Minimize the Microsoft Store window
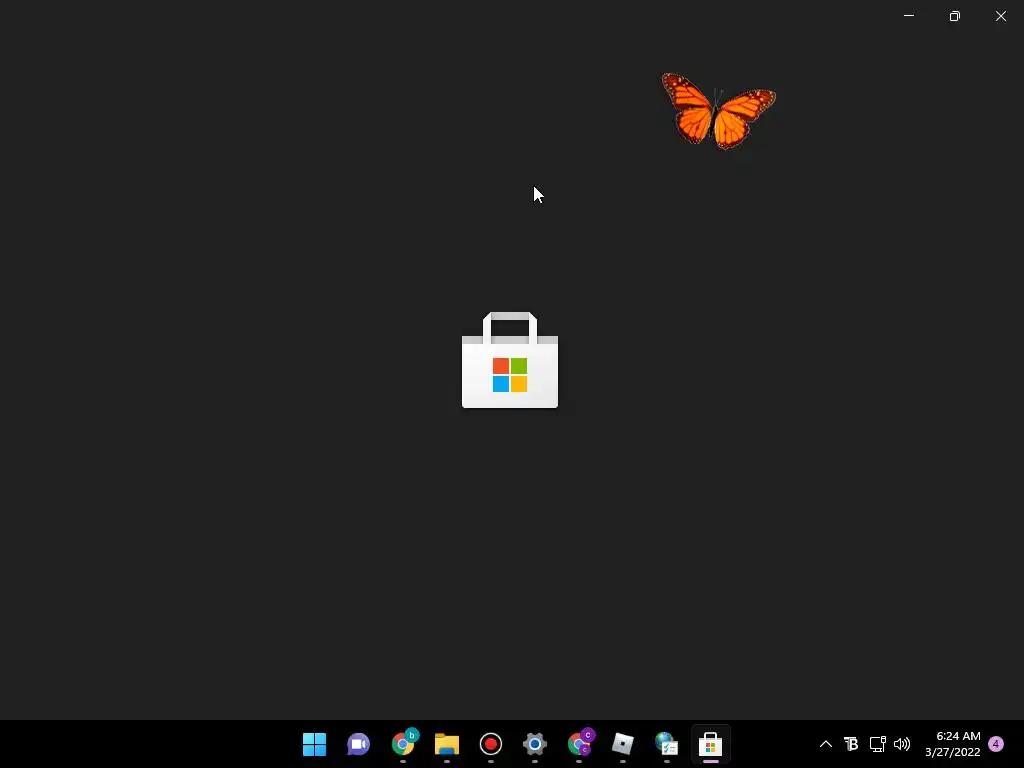Screen dimensions: 1024x768 [x=908, y=16]
